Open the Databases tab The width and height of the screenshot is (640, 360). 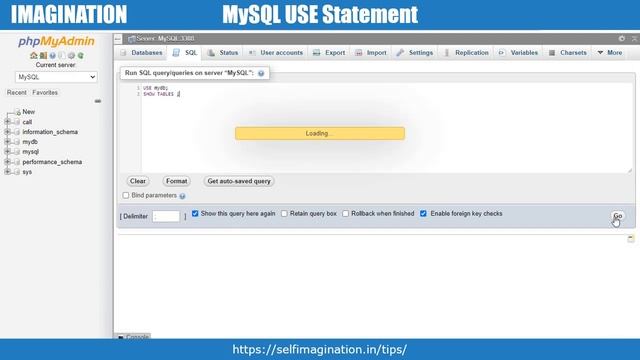142,53
